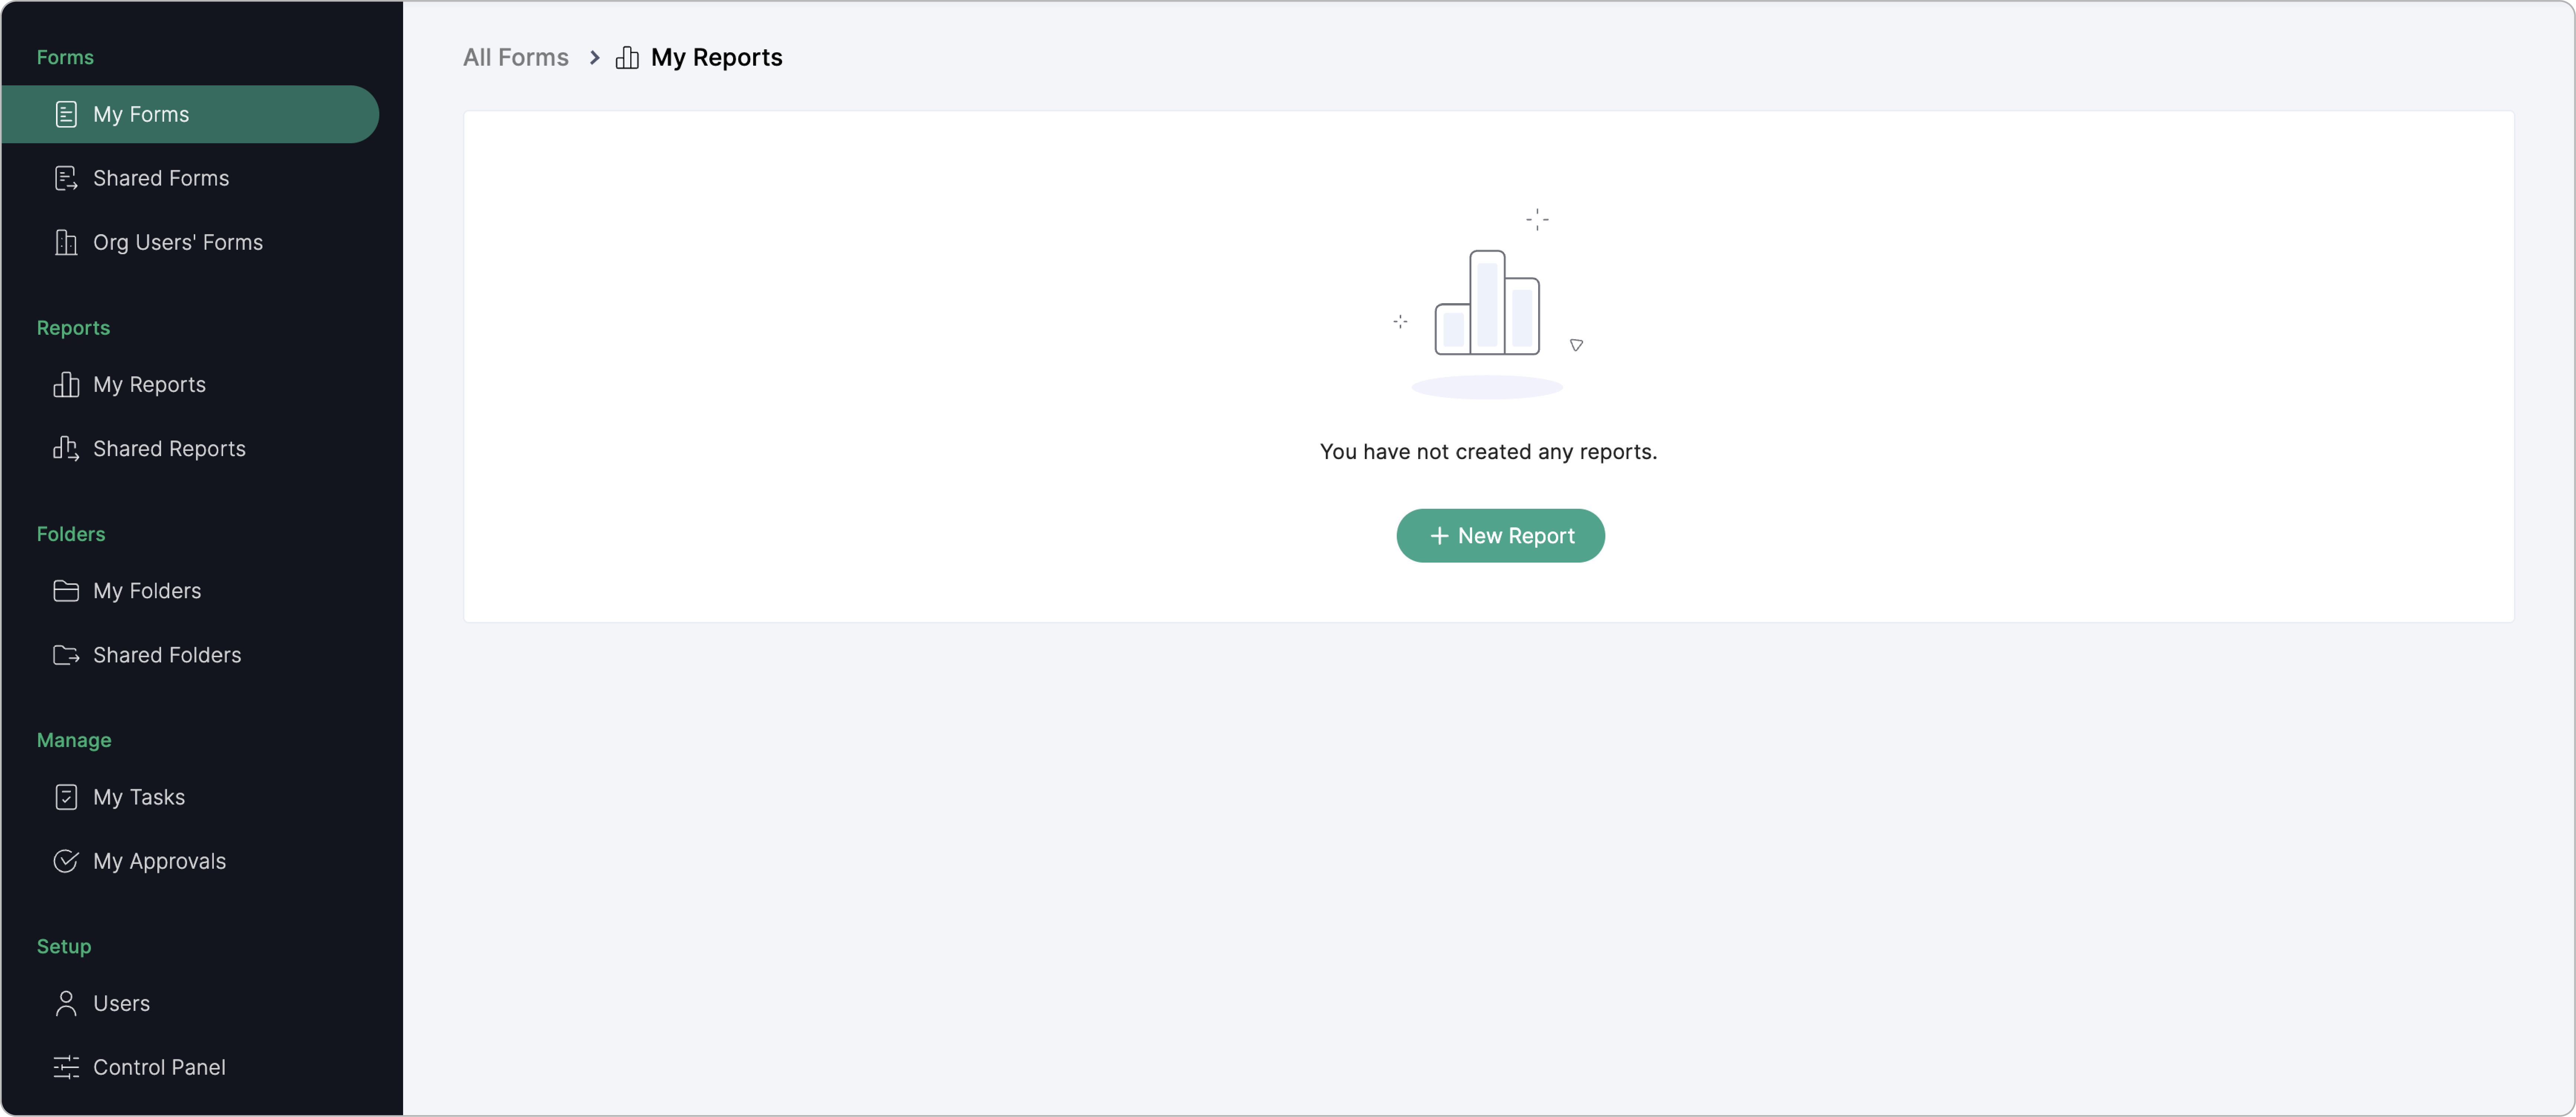Open the My Forms menu item
This screenshot has height=1117, width=2576.
141,114
